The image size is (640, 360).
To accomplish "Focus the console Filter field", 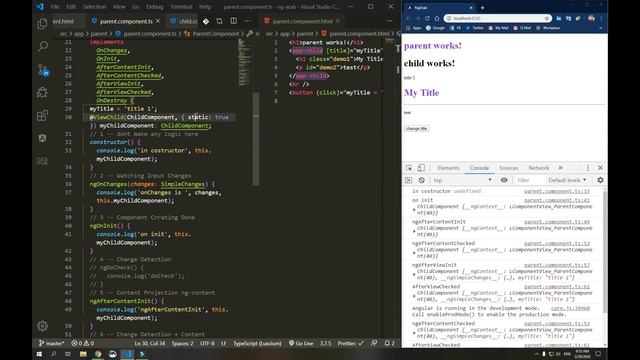I will point(529,180).
